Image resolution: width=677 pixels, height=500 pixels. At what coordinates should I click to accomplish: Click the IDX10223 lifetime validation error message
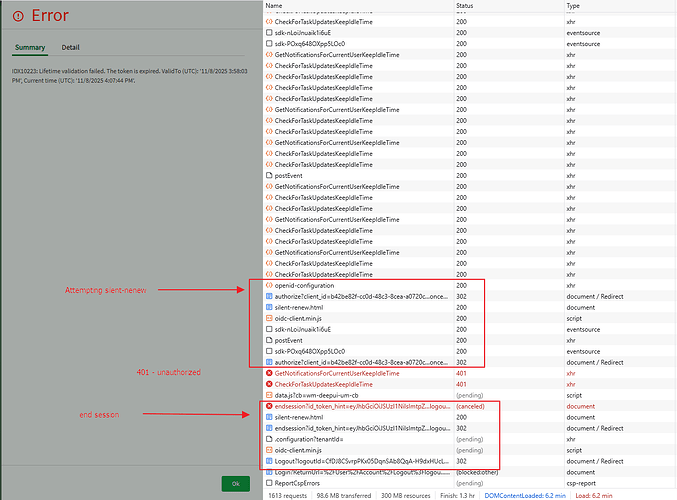point(130,76)
